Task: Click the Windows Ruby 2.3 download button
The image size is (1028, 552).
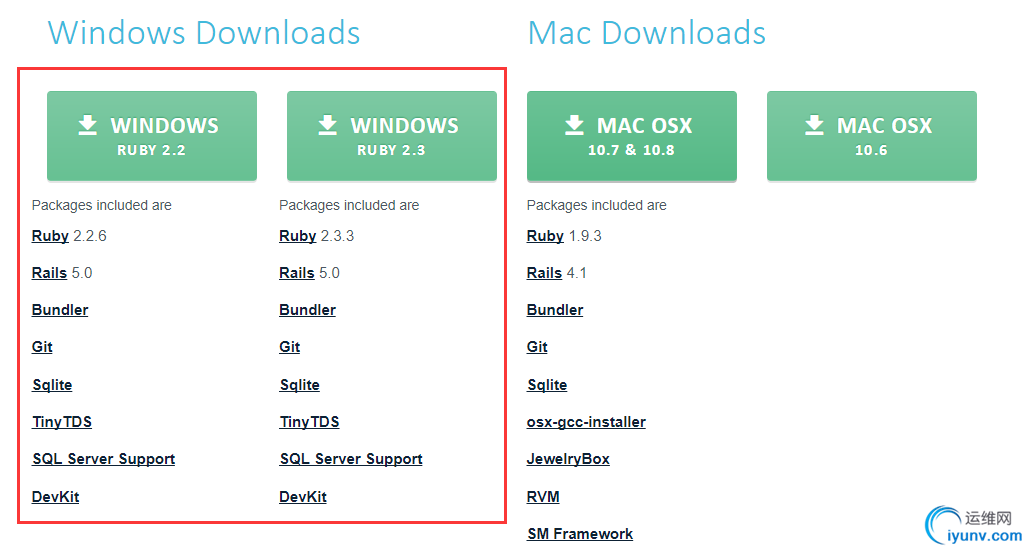Action: pyautogui.click(x=391, y=136)
